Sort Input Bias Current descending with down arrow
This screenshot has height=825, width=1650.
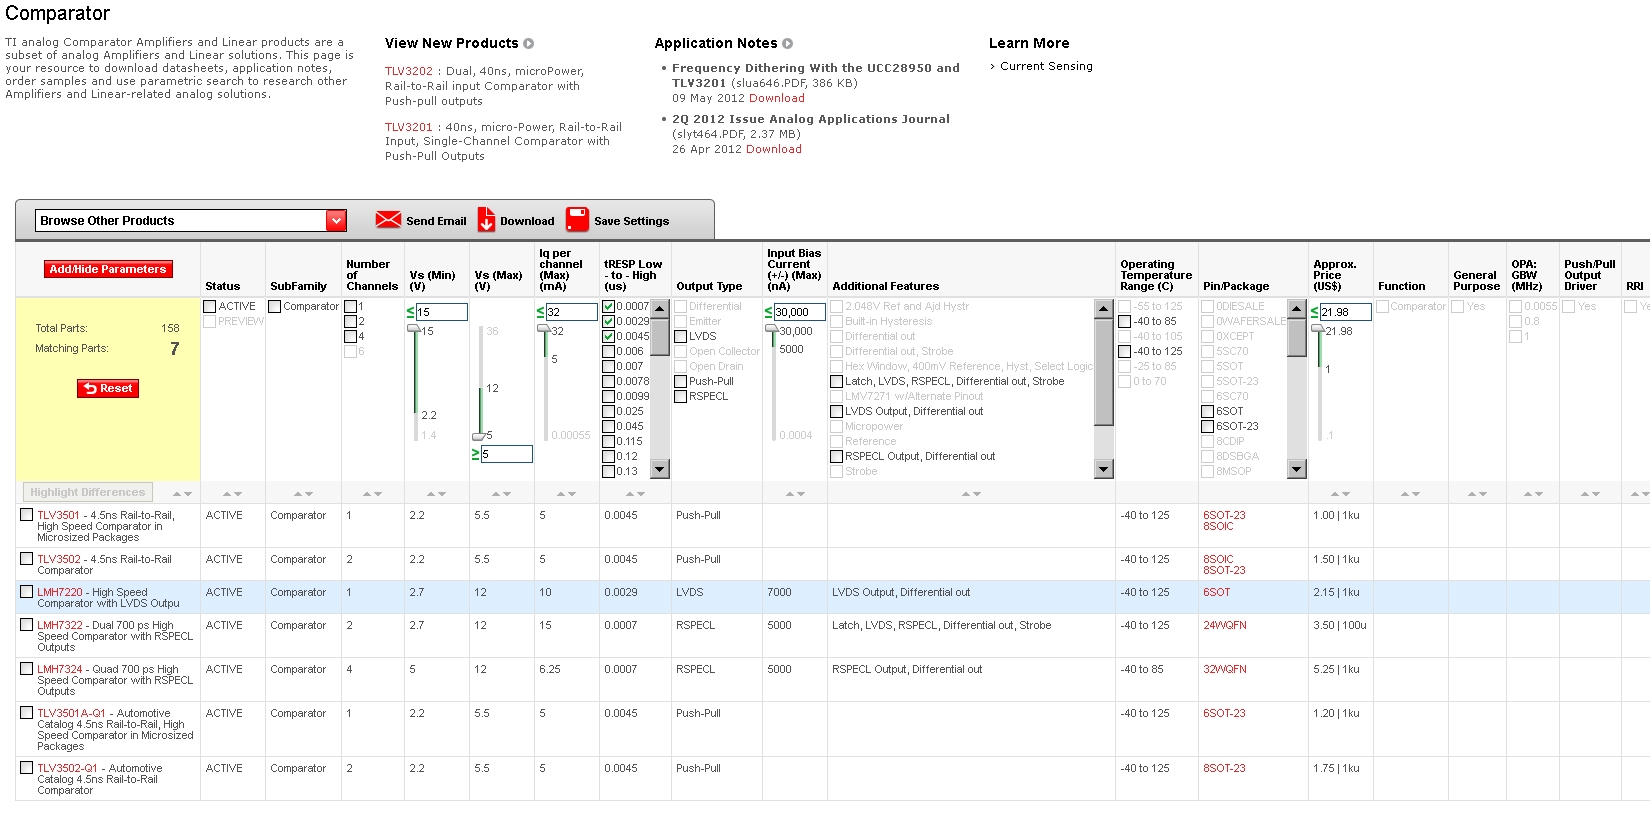[801, 494]
